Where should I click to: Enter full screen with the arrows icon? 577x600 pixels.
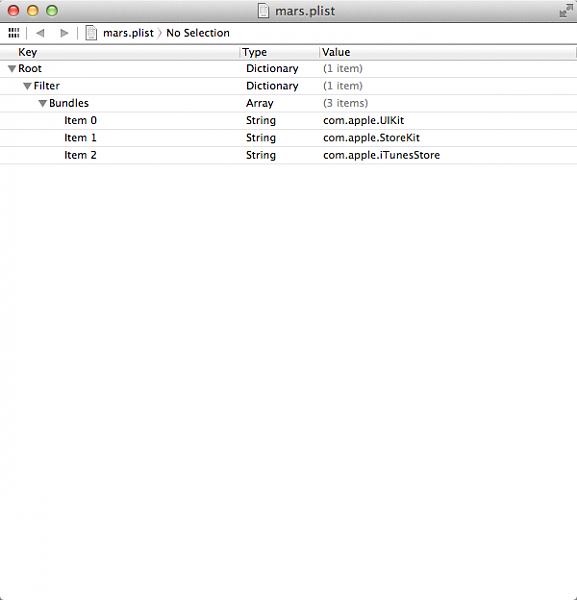566,11
